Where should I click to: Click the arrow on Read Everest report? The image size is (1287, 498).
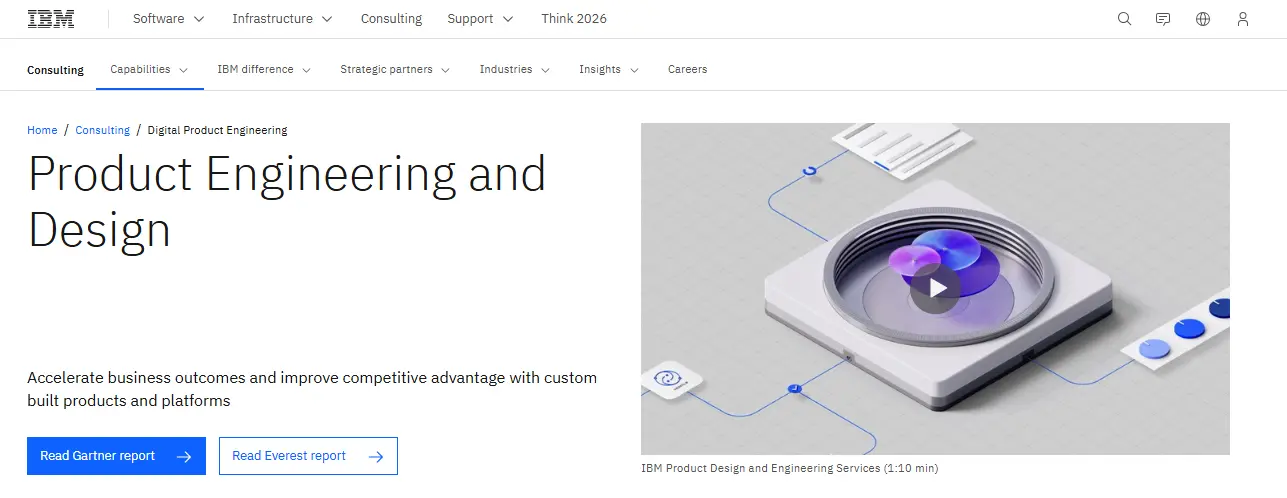click(x=376, y=456)
